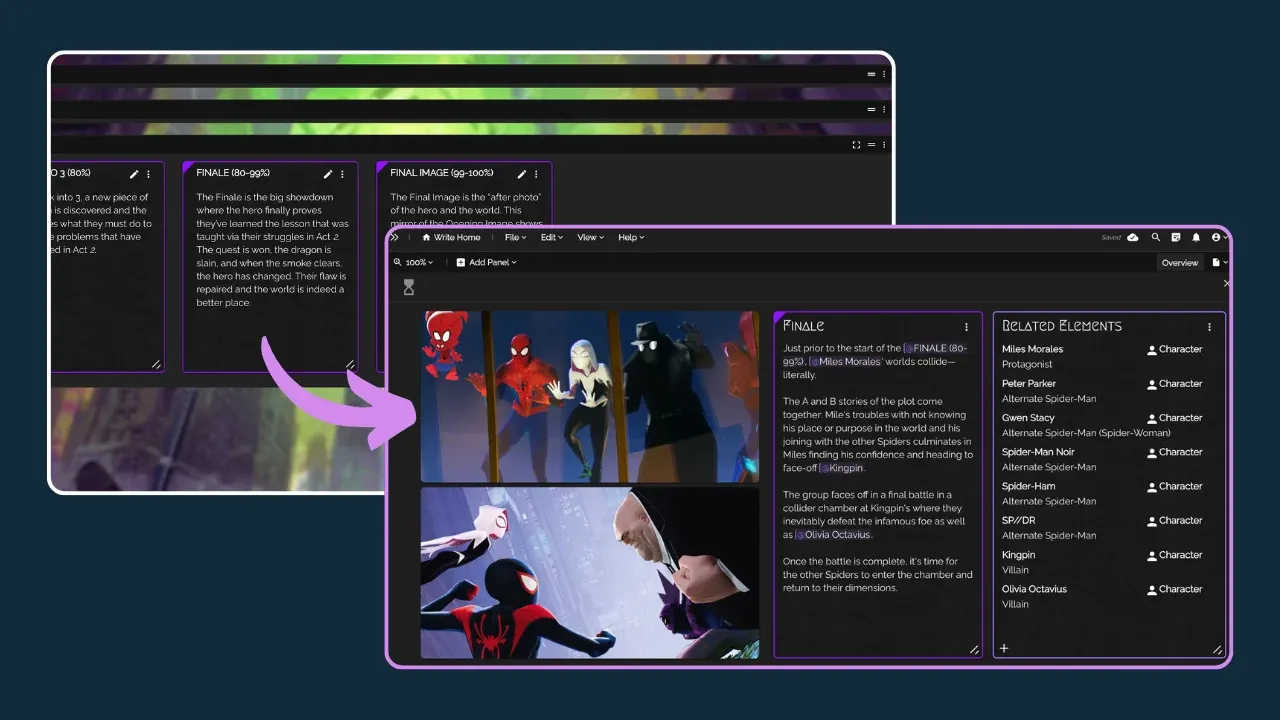Go to Write Home
The width and height of the screenshot is (1280, 720).
click(x=451, y=238)
